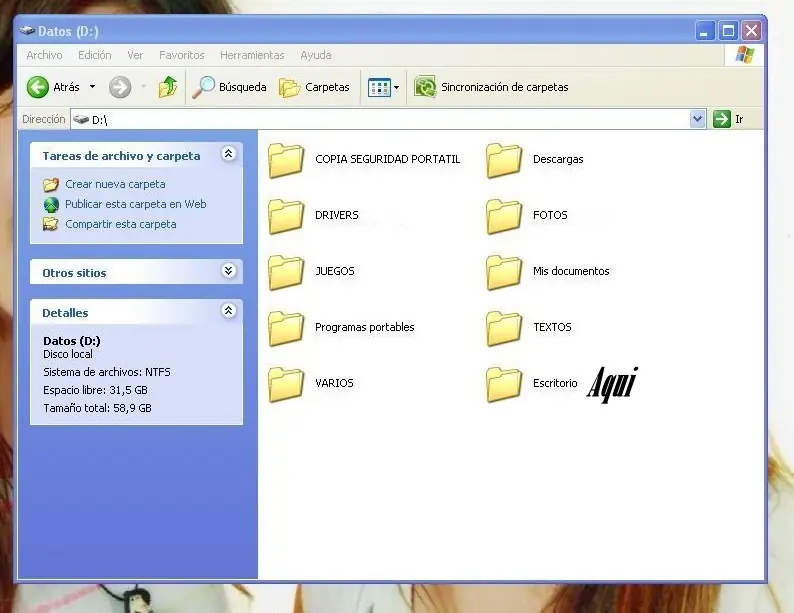The height and width of the screenshot is (613, 794).
Task: Click the COPIA SEGURIDAD PORTATIL label
Action: [x=387, y=159]
